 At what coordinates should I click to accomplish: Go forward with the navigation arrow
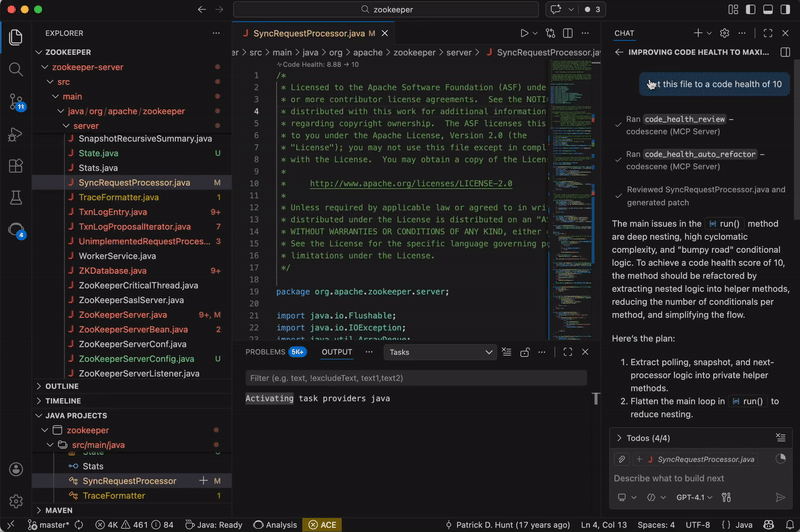pyautogui.click(x=219, y=9)
